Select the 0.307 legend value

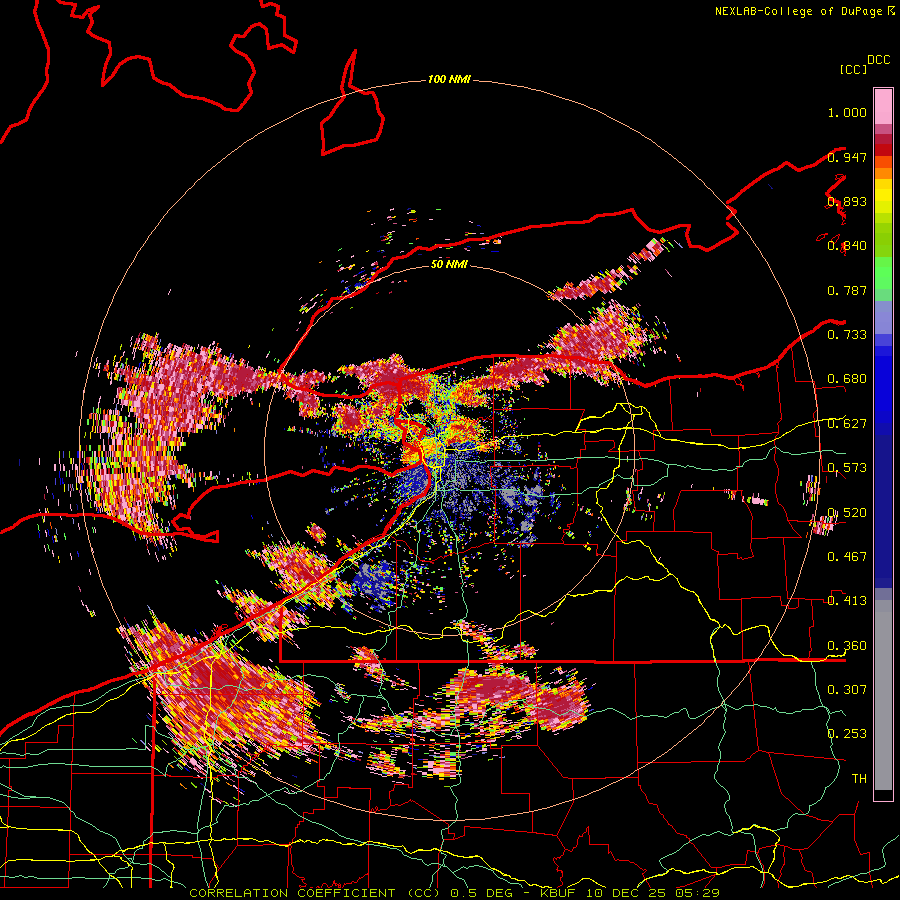(x=847, y=690)
